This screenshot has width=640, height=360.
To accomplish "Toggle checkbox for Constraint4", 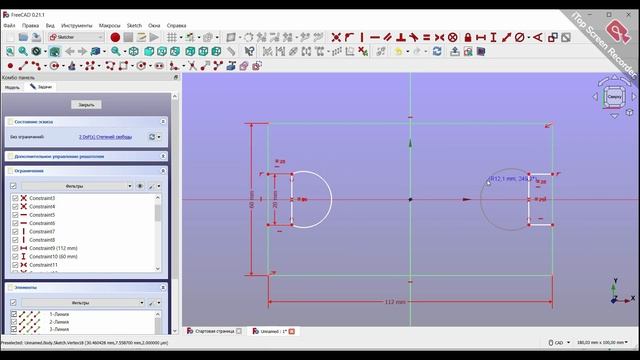I will click(15, 207).
